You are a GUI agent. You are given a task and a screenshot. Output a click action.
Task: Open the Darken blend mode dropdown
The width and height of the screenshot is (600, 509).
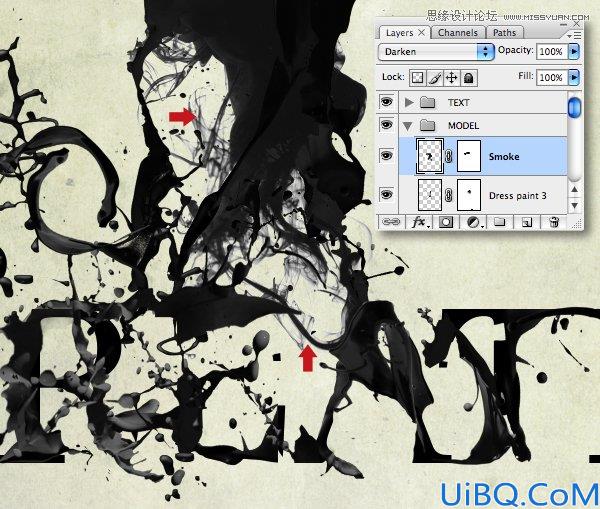click(x=435, y=51)
